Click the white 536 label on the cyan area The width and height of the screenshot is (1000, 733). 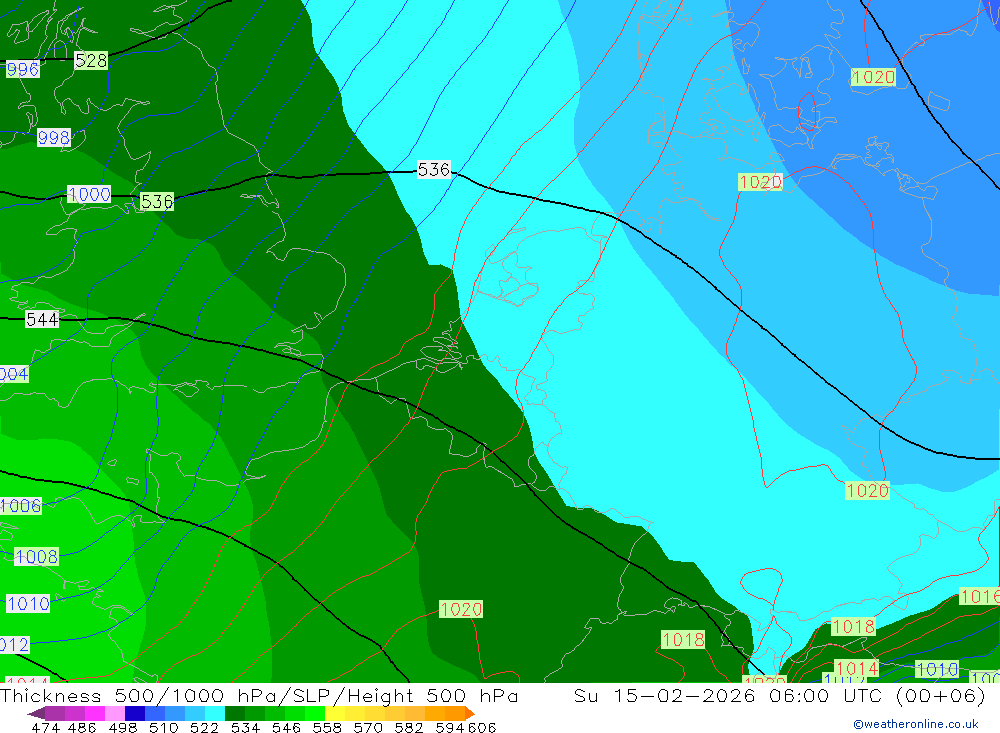434,169
